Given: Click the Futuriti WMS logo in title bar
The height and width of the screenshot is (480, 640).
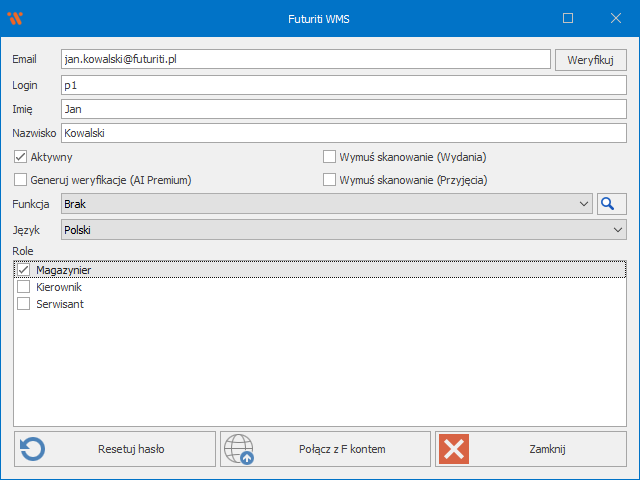Looking at the screenshot, I should point(15,18).
